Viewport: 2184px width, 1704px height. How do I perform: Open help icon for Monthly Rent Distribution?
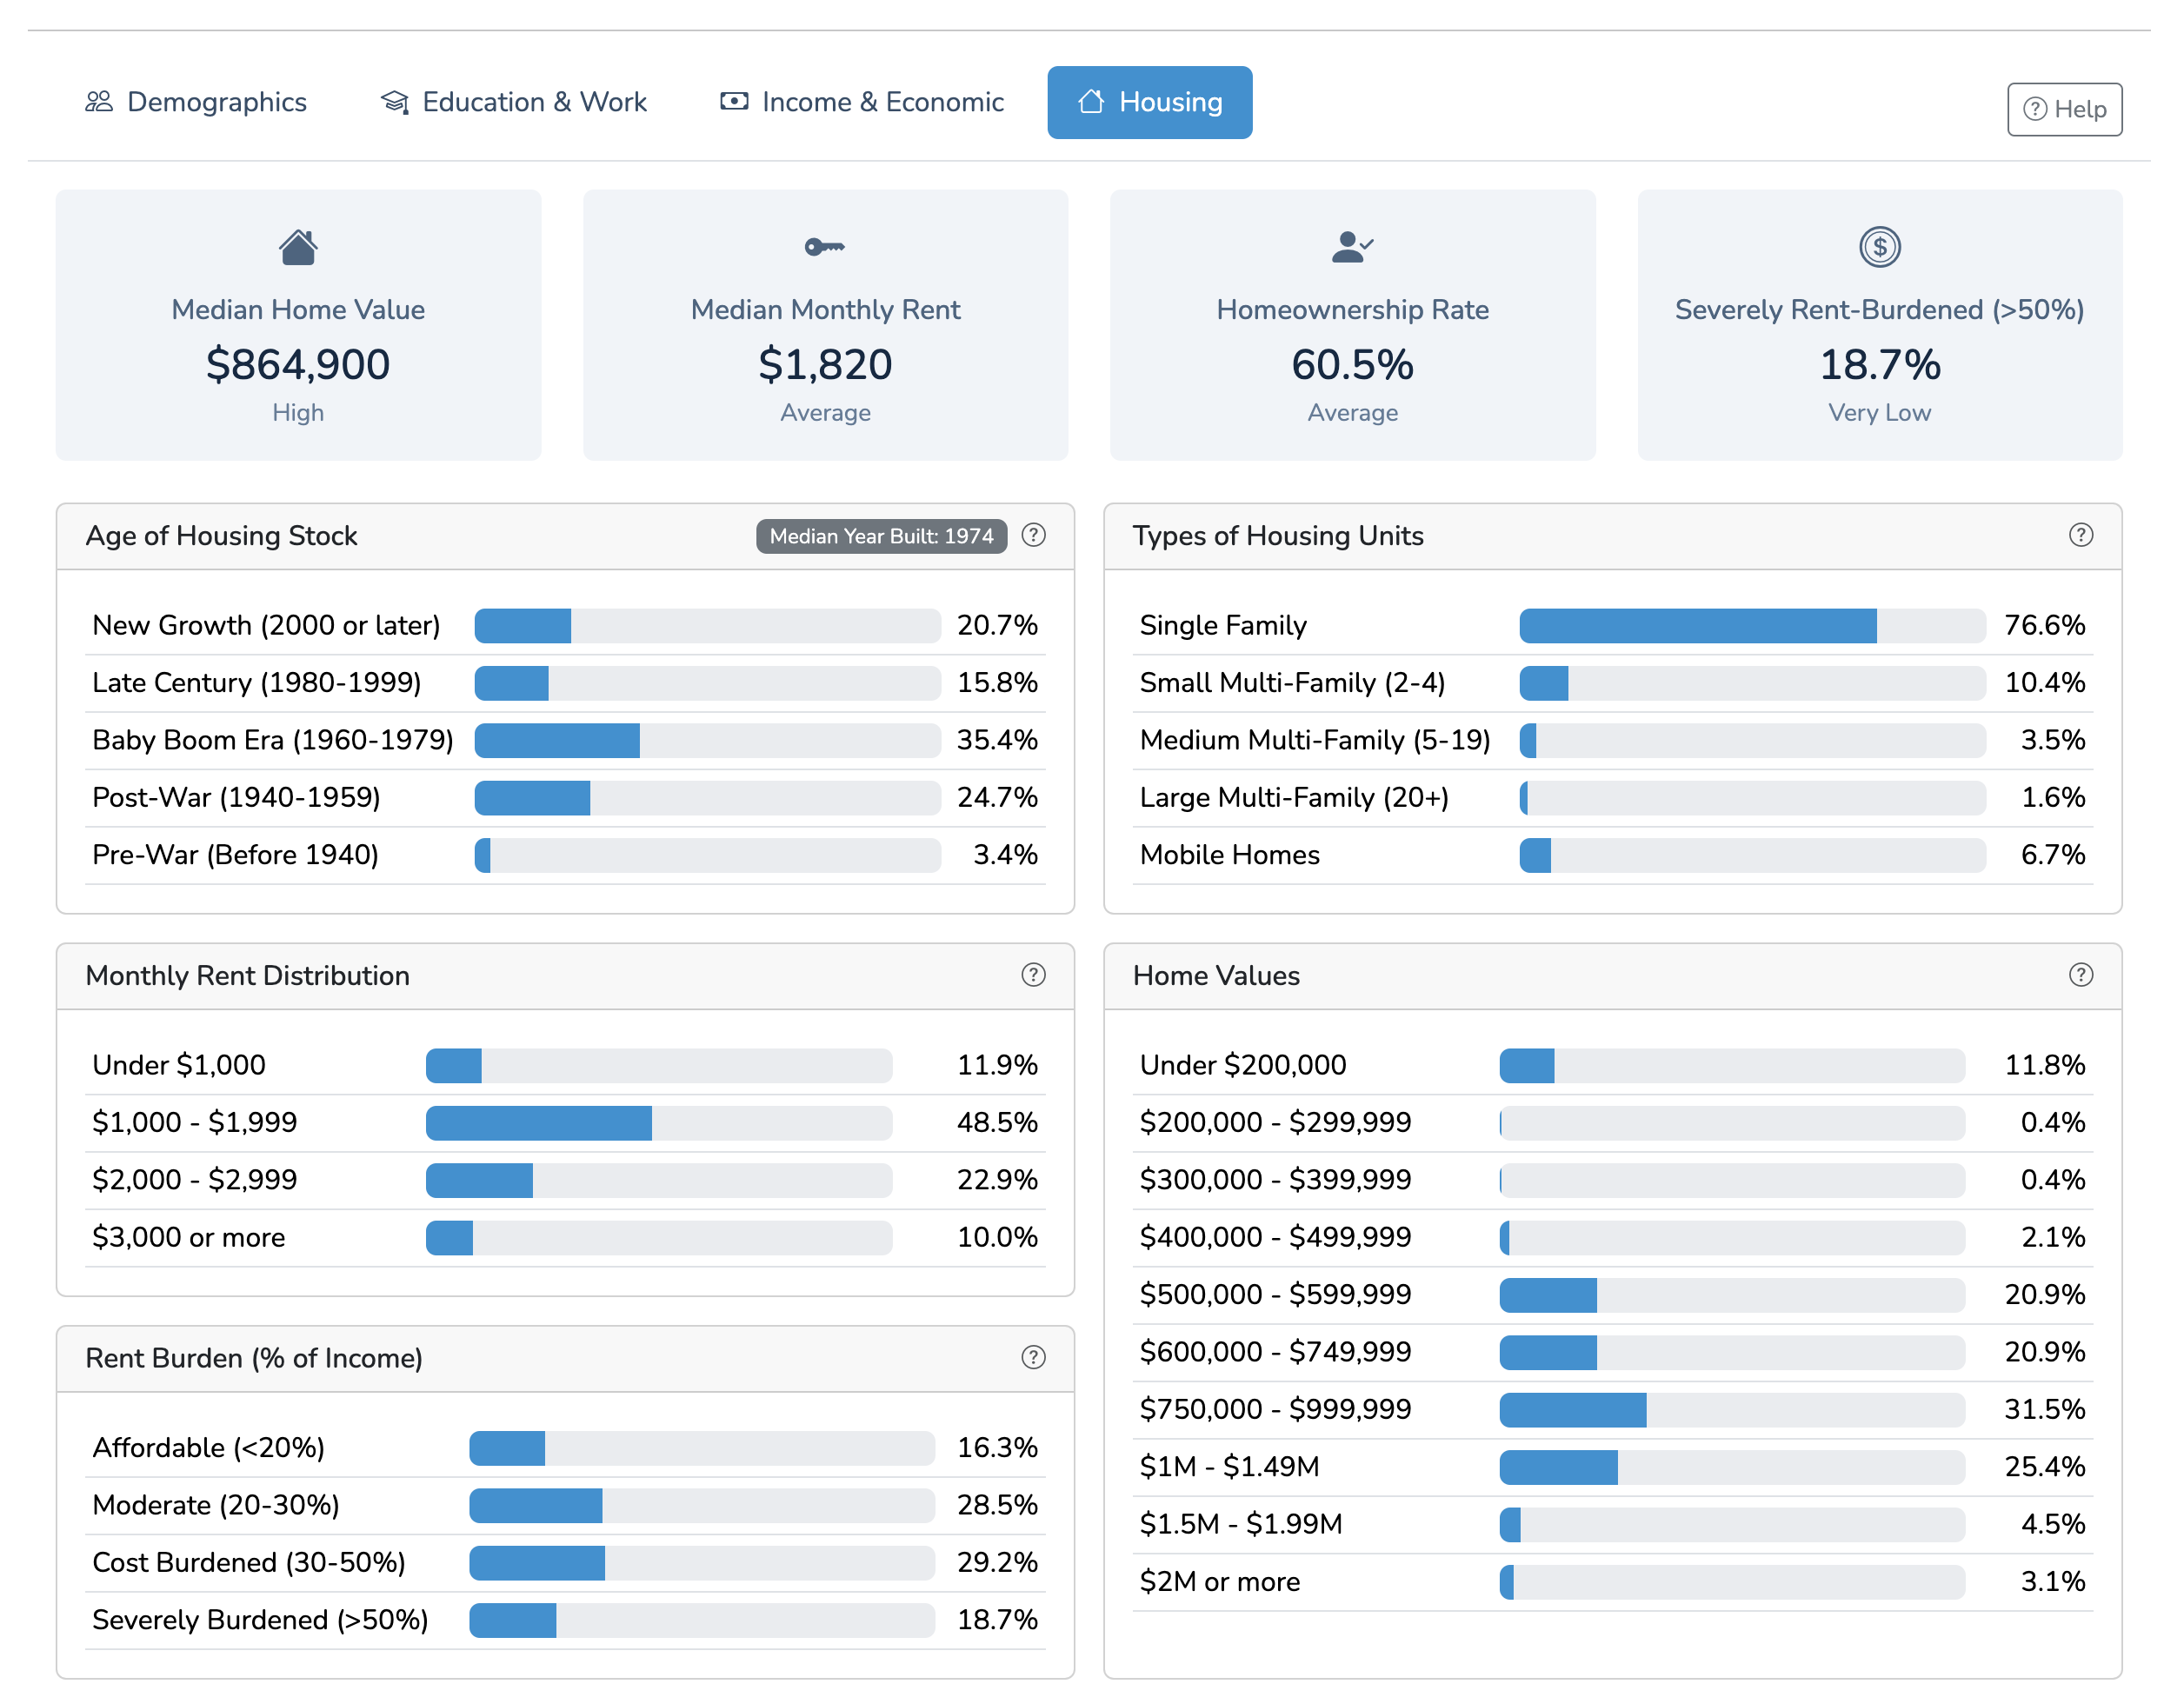1034,975
